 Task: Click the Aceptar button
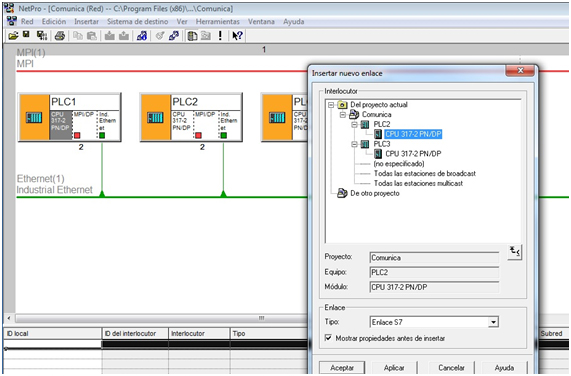342,368
